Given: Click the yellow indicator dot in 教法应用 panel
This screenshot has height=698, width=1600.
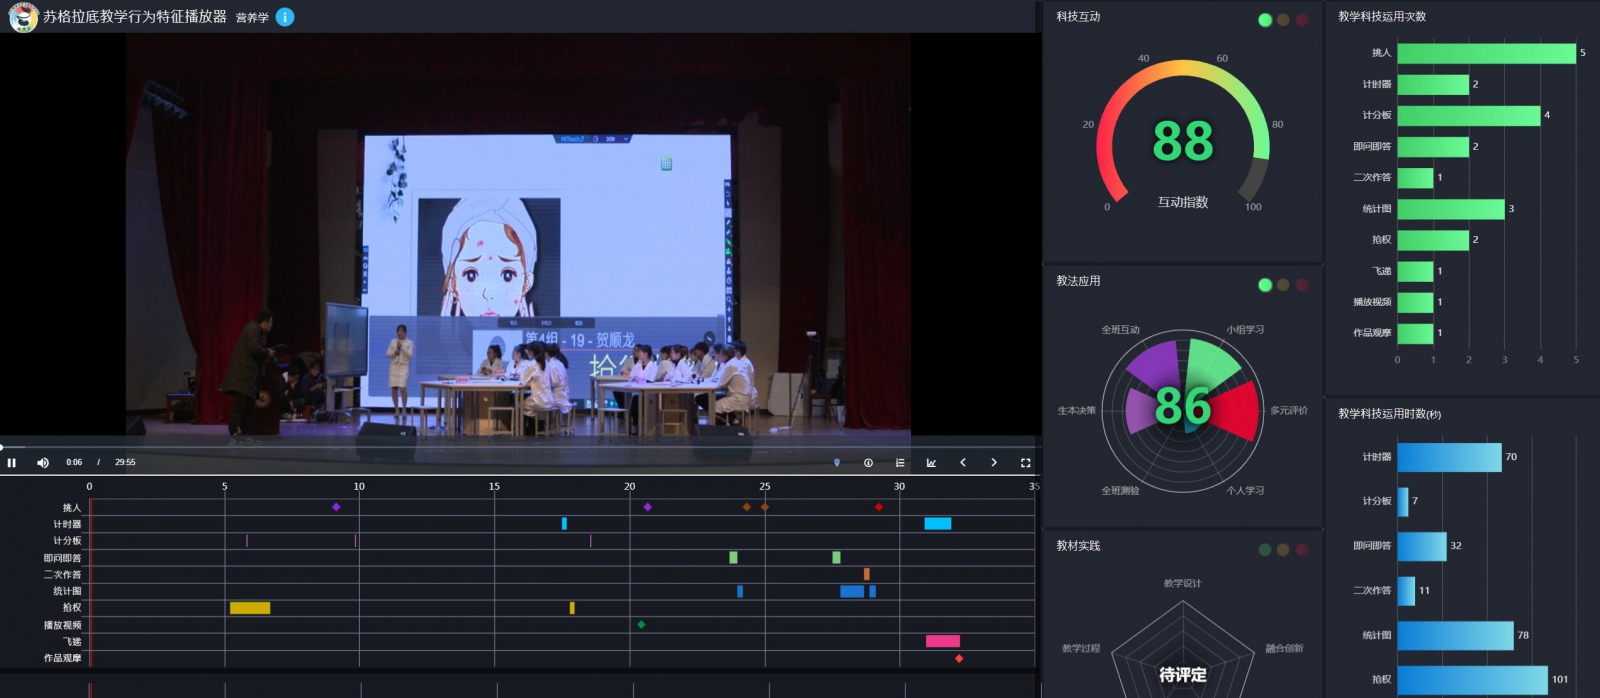Looking at the screenshot, I should tap(1283, 285).
